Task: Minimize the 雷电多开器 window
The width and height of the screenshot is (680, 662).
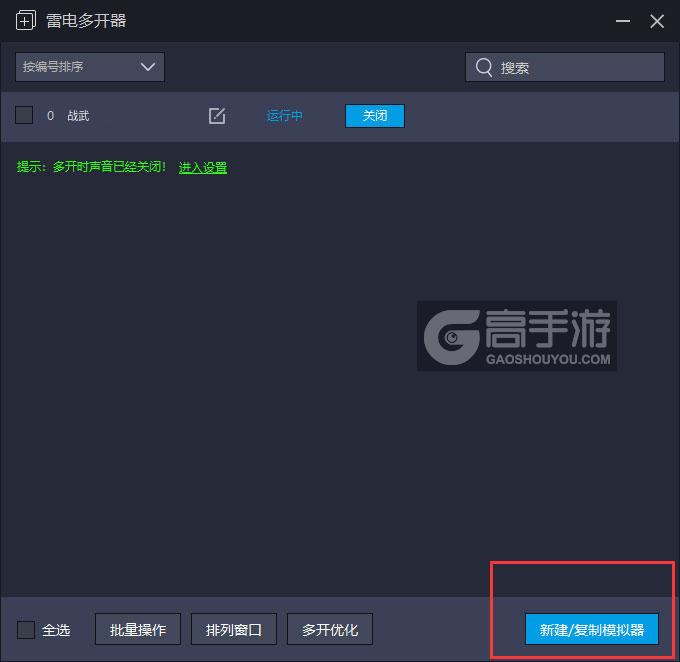Action: coord(623,21)
